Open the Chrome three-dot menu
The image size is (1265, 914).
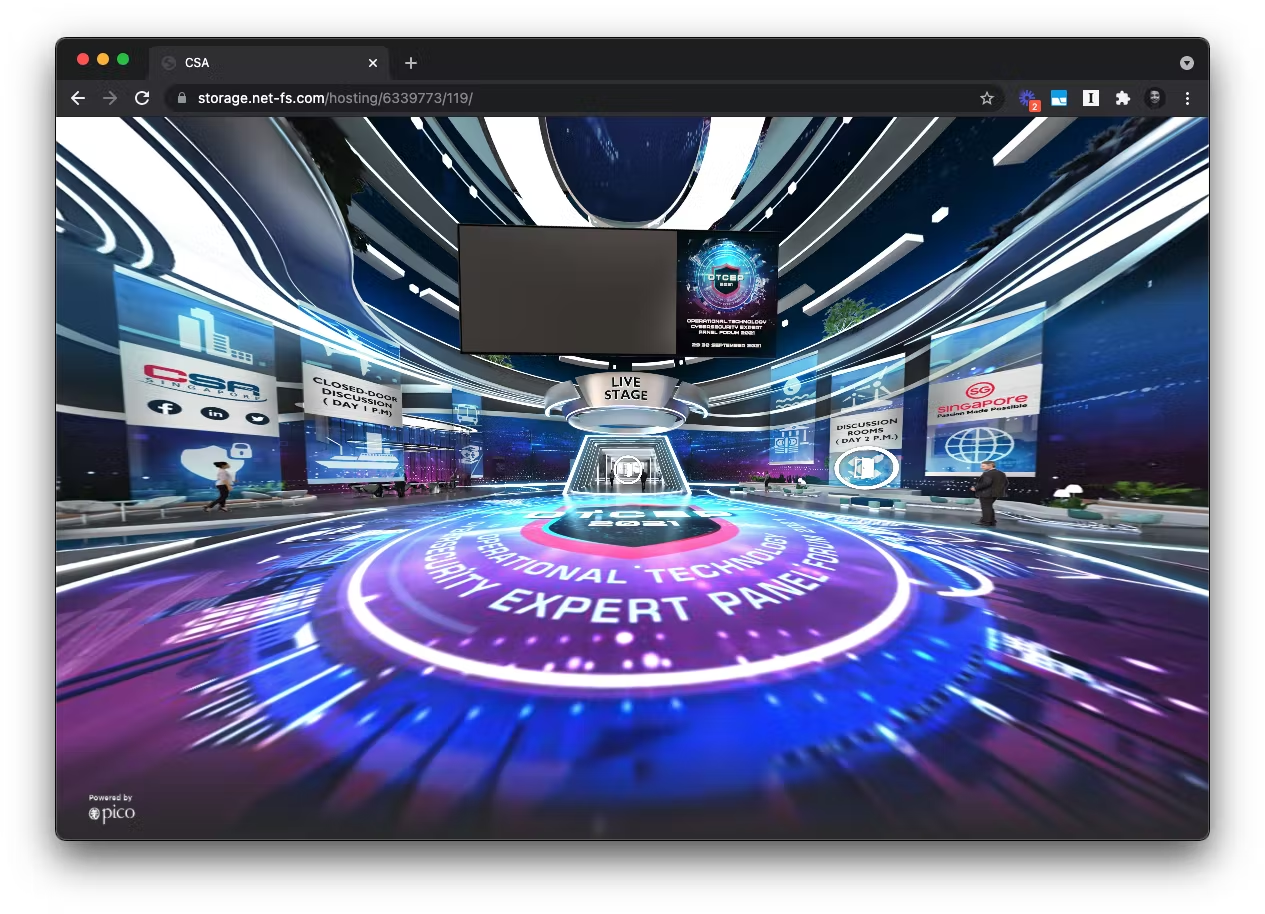tap(1187, 98)
